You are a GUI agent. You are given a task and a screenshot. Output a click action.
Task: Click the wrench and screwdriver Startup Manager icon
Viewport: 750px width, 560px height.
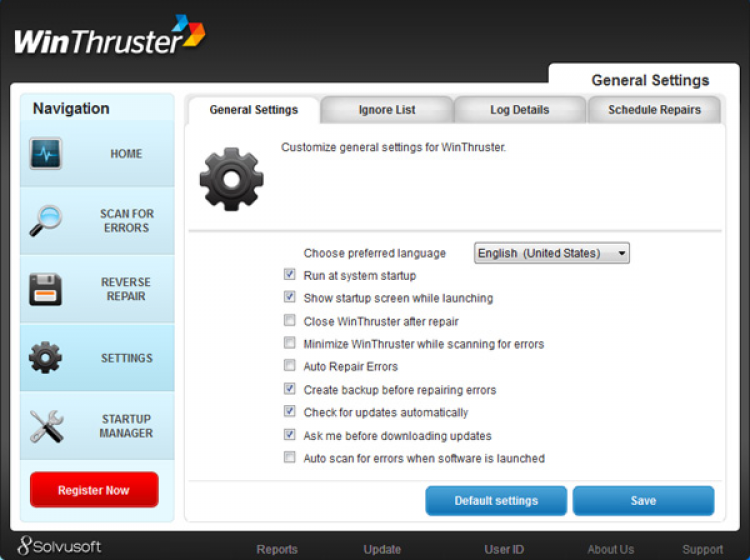pyautogui.click(x=46, y=426)
